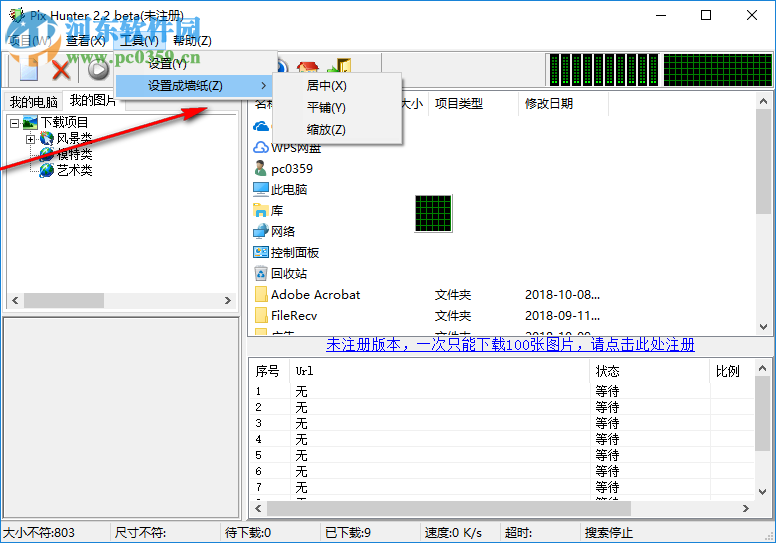The image size is (776, 543).
Task: Click down arrow of file list scrollbar
Action: click(x=763, y=327)
